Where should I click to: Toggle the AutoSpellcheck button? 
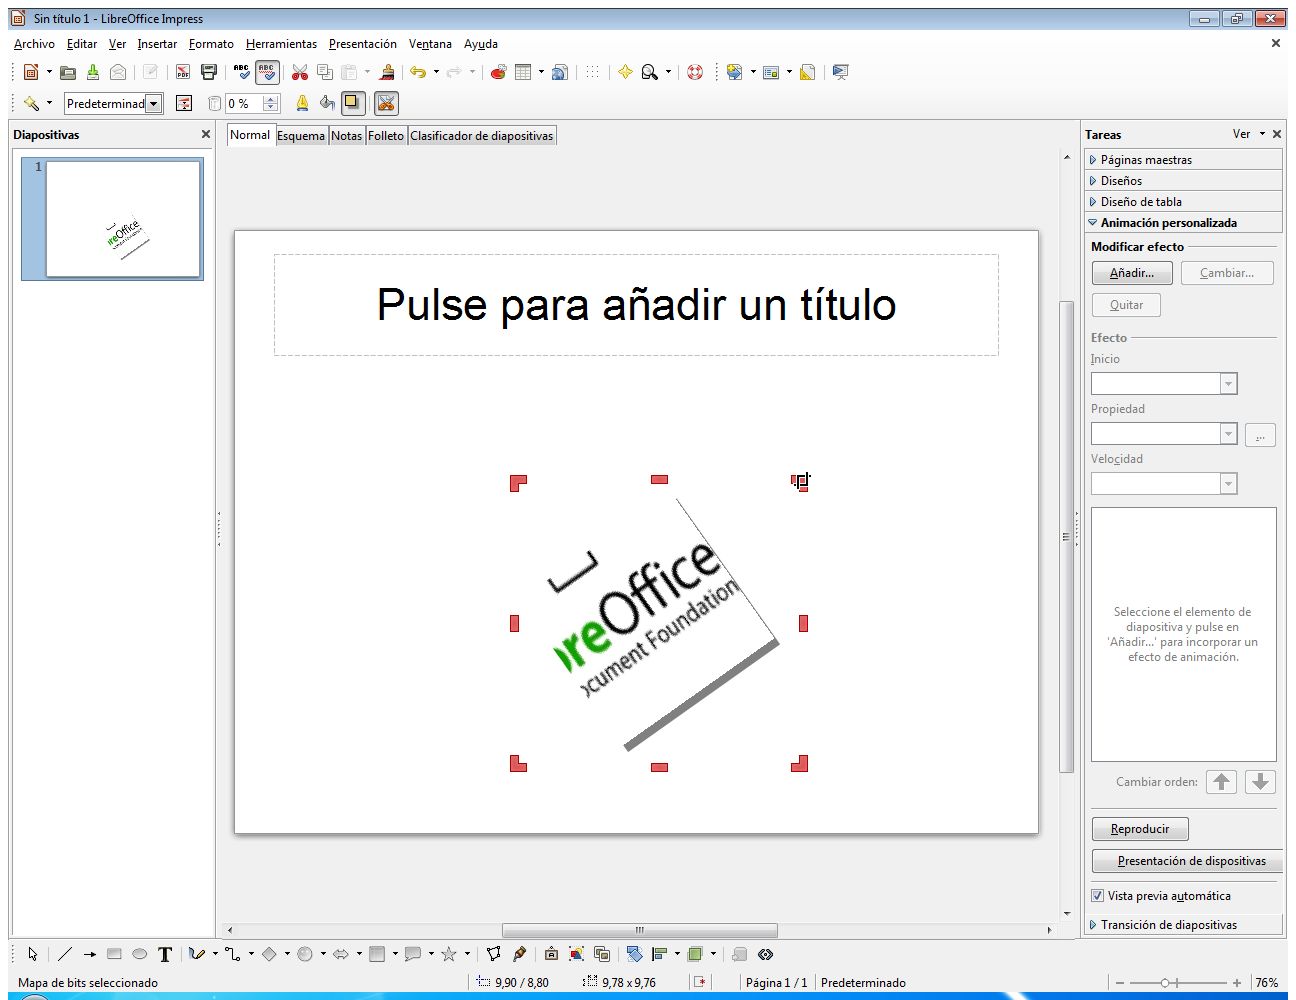[267, 72]
